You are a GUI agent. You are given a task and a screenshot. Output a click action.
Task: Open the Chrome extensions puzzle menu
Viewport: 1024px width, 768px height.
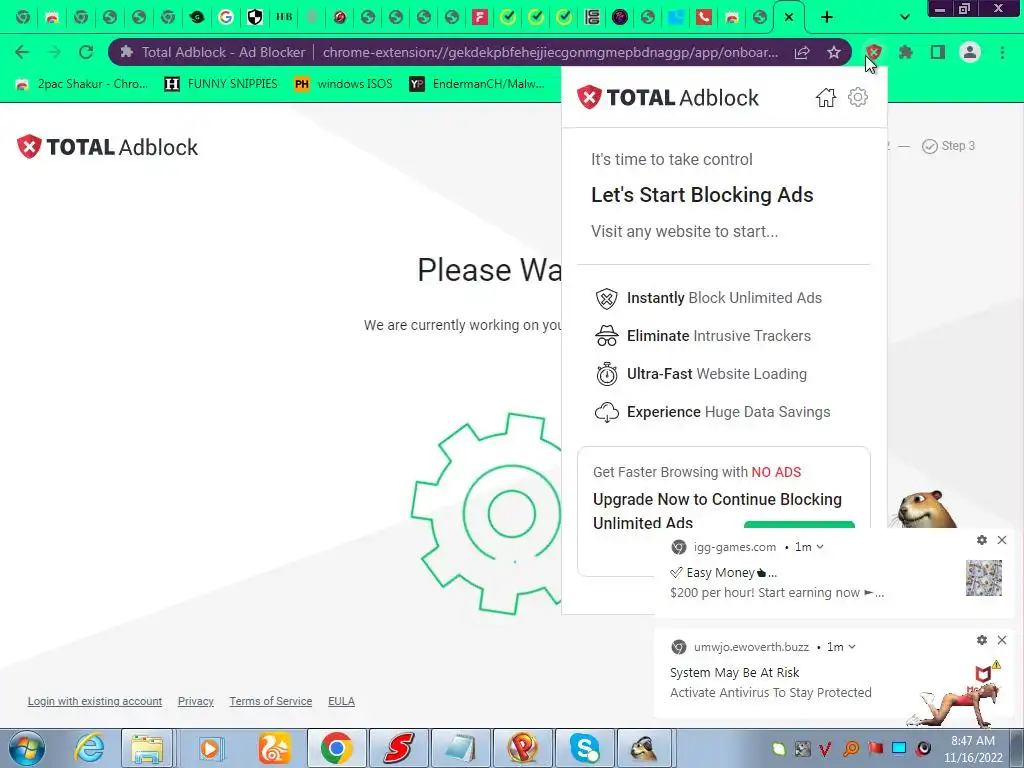pyautogui.click(x=906, y=52)
